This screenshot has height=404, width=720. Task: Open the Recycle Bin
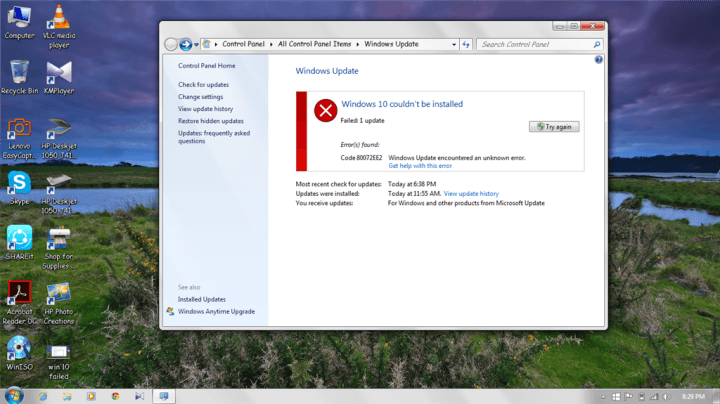19,77
